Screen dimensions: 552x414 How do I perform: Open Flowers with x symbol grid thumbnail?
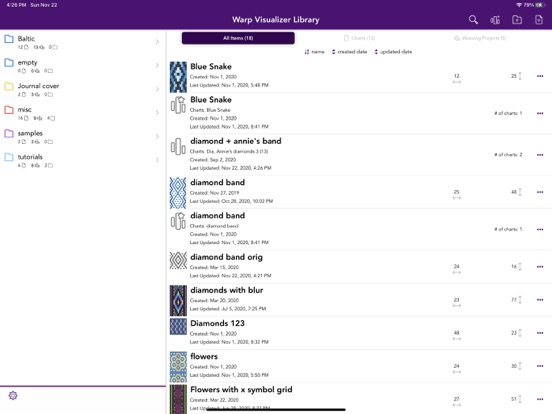point(178,399)
